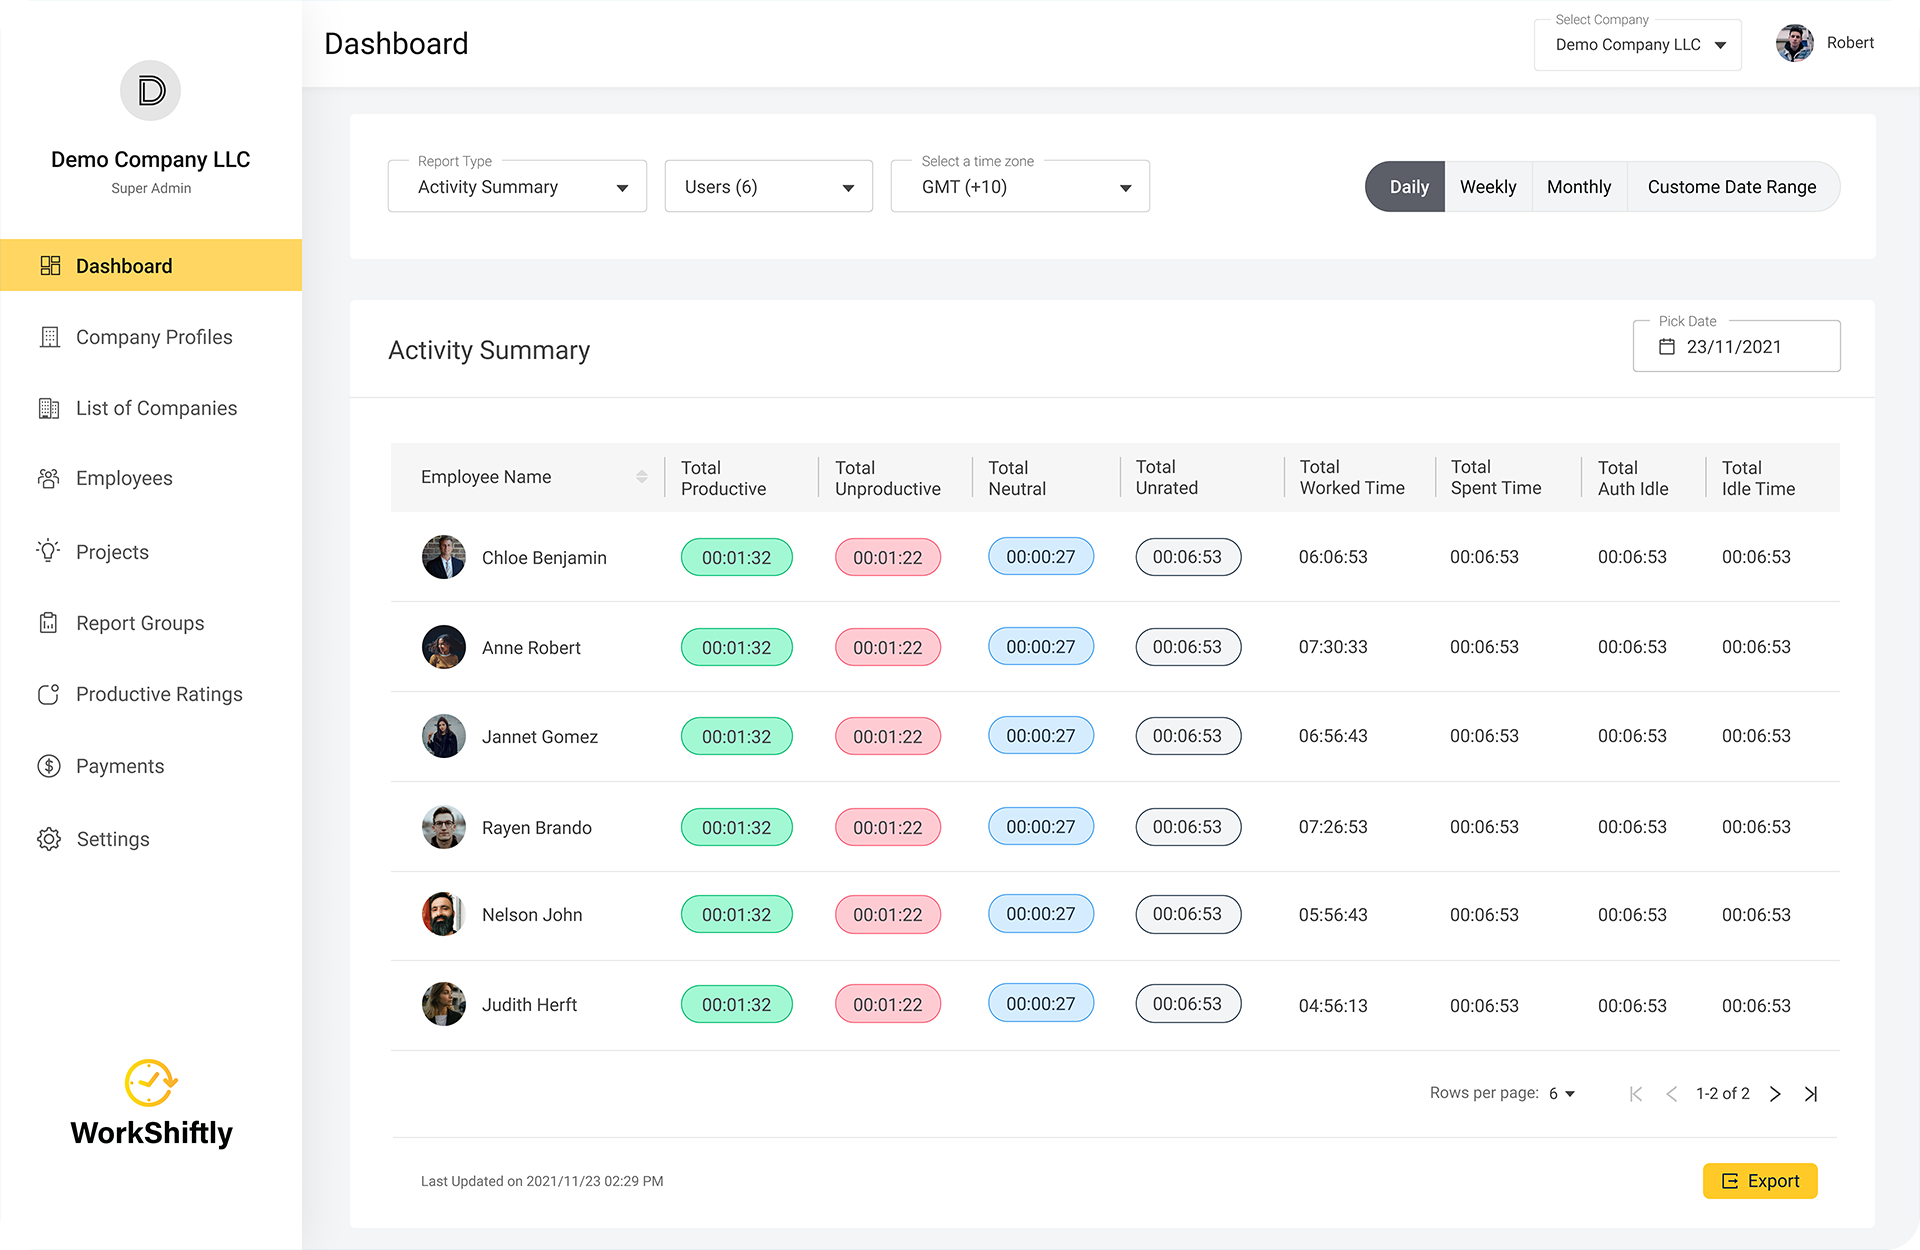The width and height of the screenshot is (1920, 1250).
Task: Click the Projects lightbulb icon in sidebar
Action: tap(48, 551)
